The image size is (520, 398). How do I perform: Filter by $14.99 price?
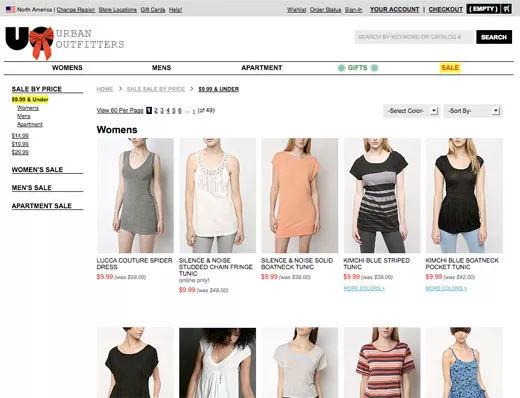click(20, 136)
